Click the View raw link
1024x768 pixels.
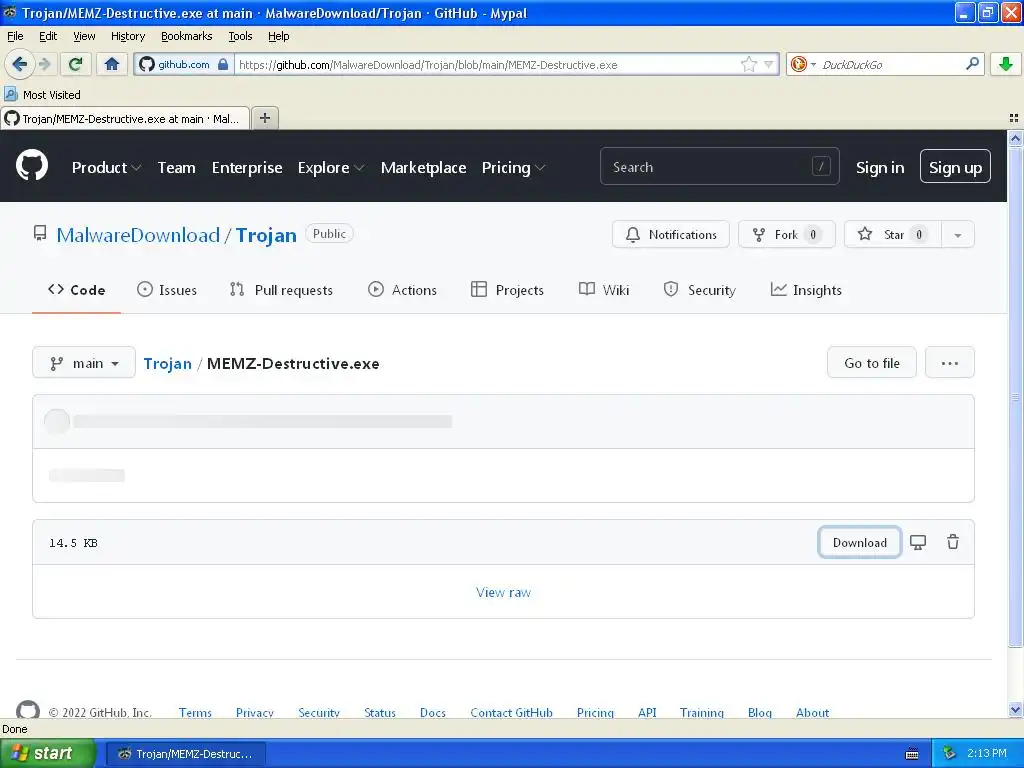coord(503,592)
